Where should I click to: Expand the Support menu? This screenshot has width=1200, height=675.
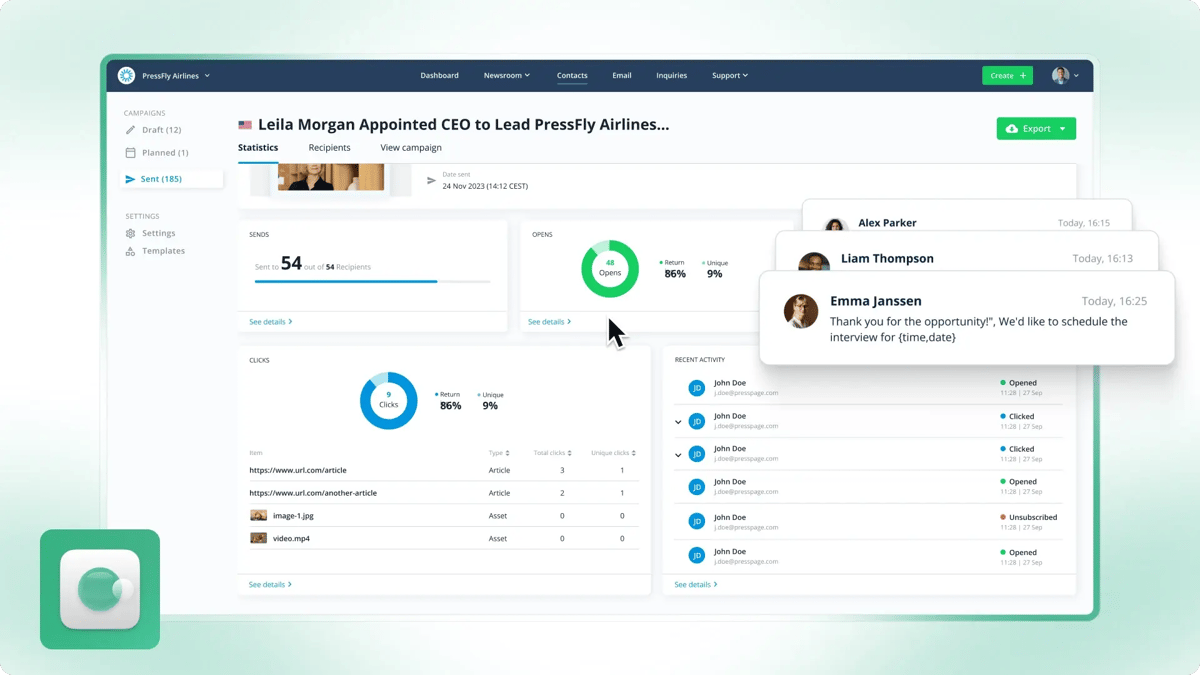pyautogui.click(x=730, y=75)
